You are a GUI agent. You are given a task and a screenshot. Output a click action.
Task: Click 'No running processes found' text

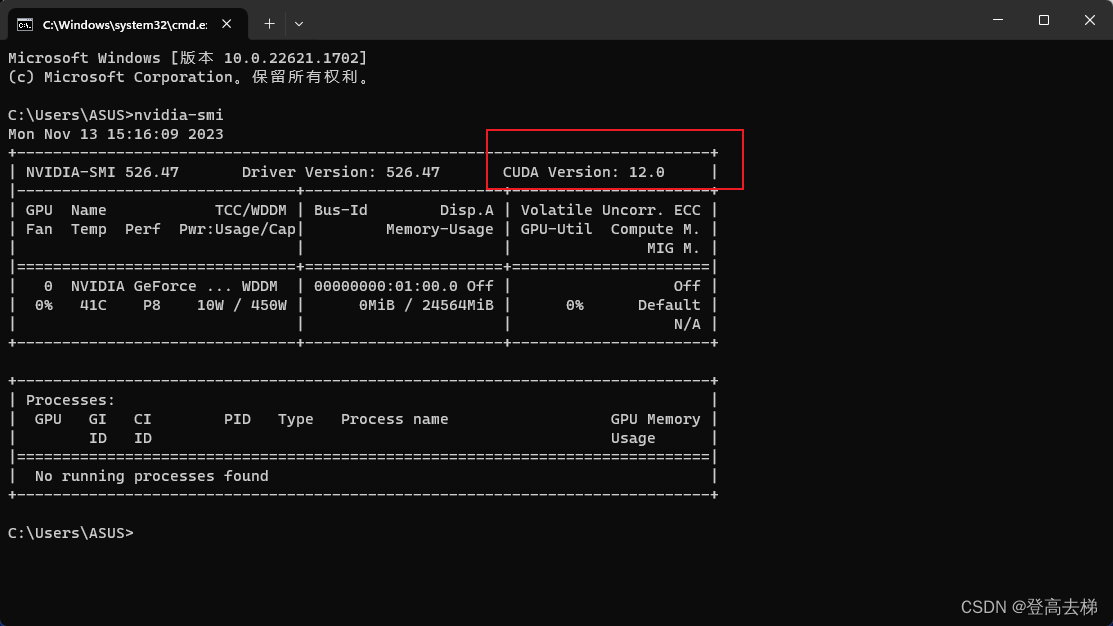[151, 476]
